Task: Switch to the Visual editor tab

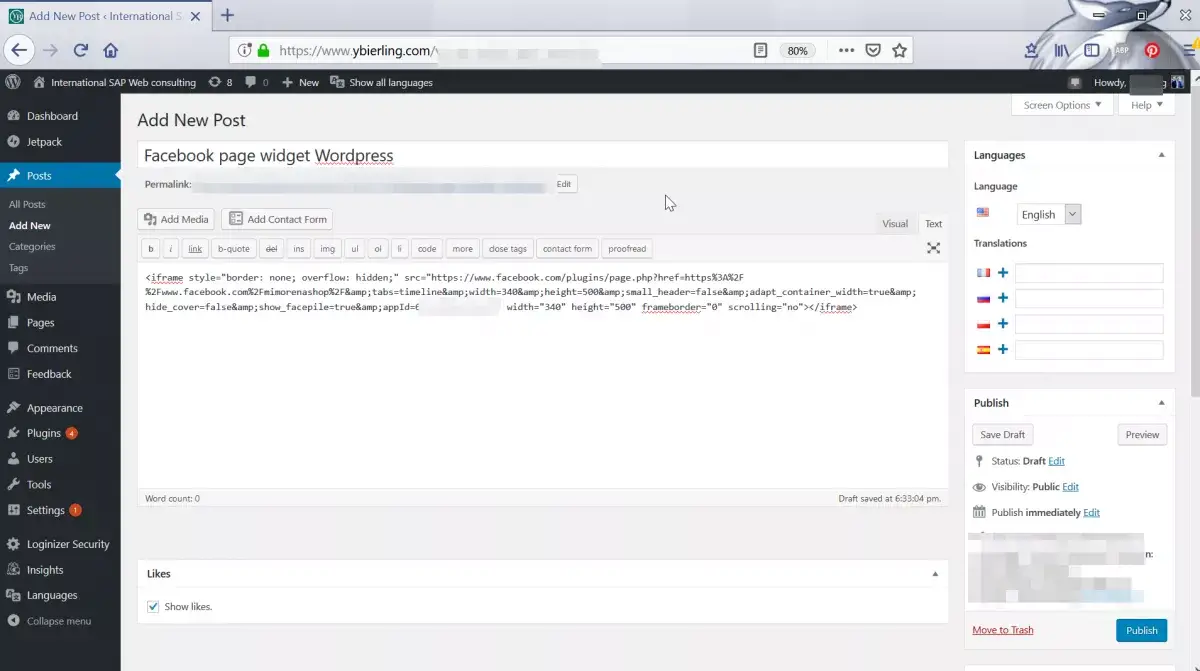Action: [895, 224]
